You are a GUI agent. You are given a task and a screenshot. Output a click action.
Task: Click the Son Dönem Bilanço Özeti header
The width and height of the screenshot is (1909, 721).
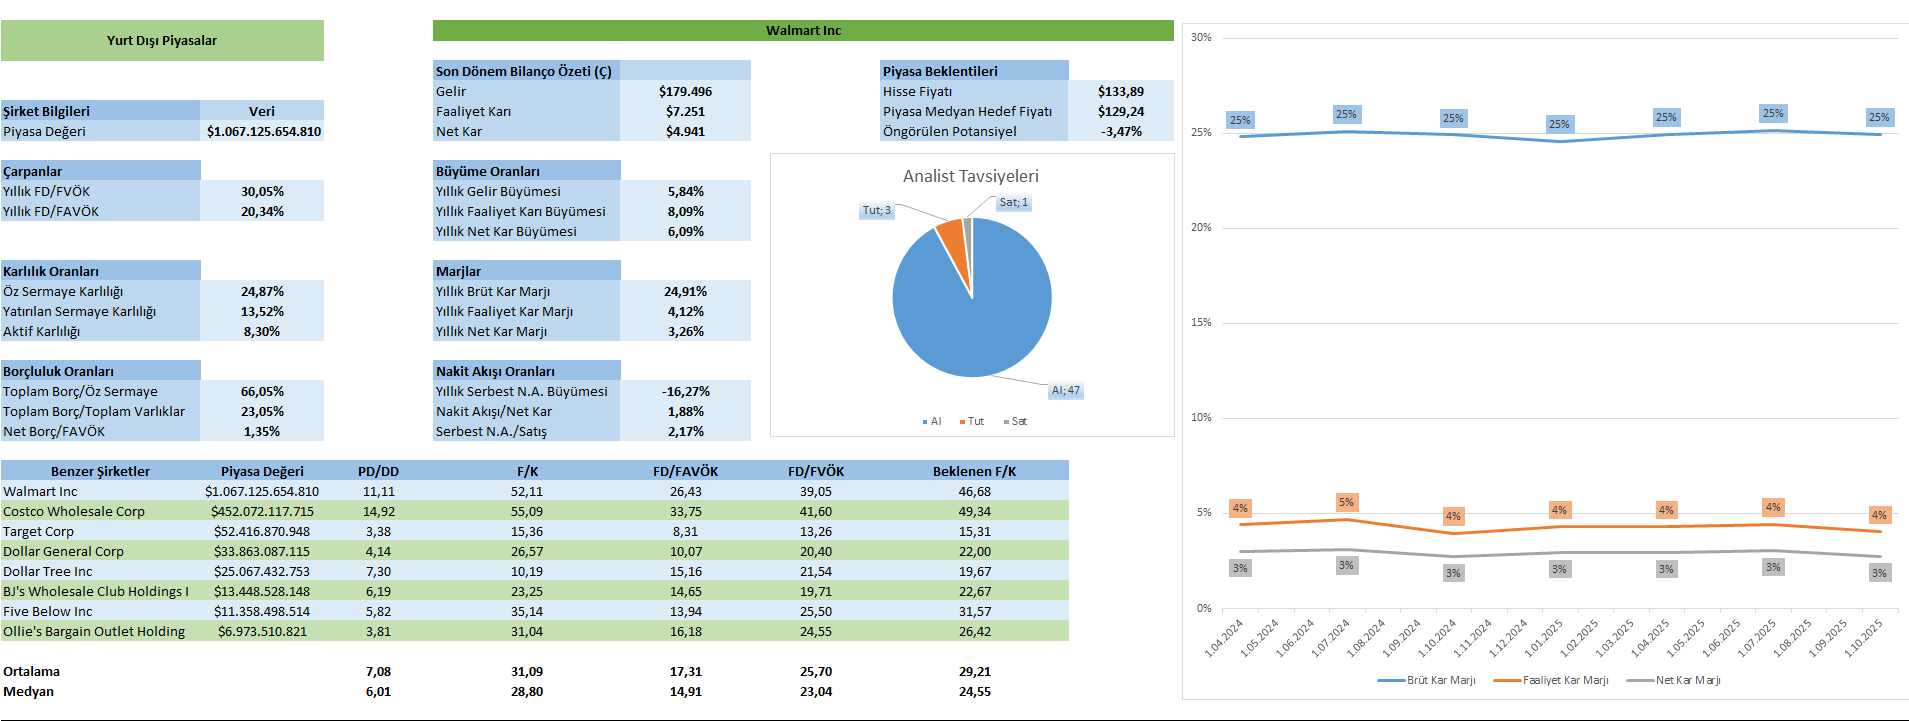click(524, 71)
